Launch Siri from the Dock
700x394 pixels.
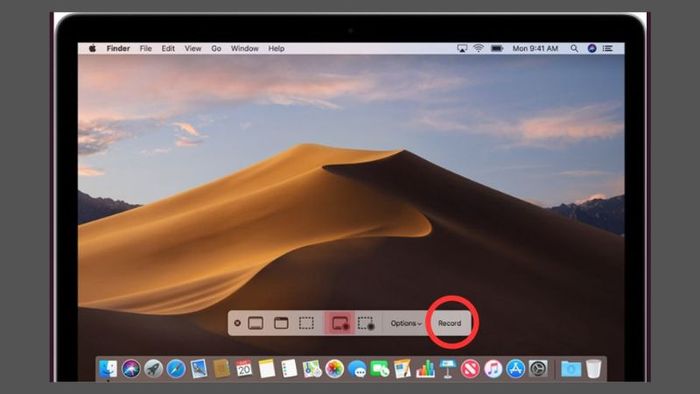(x=131, y=369)
